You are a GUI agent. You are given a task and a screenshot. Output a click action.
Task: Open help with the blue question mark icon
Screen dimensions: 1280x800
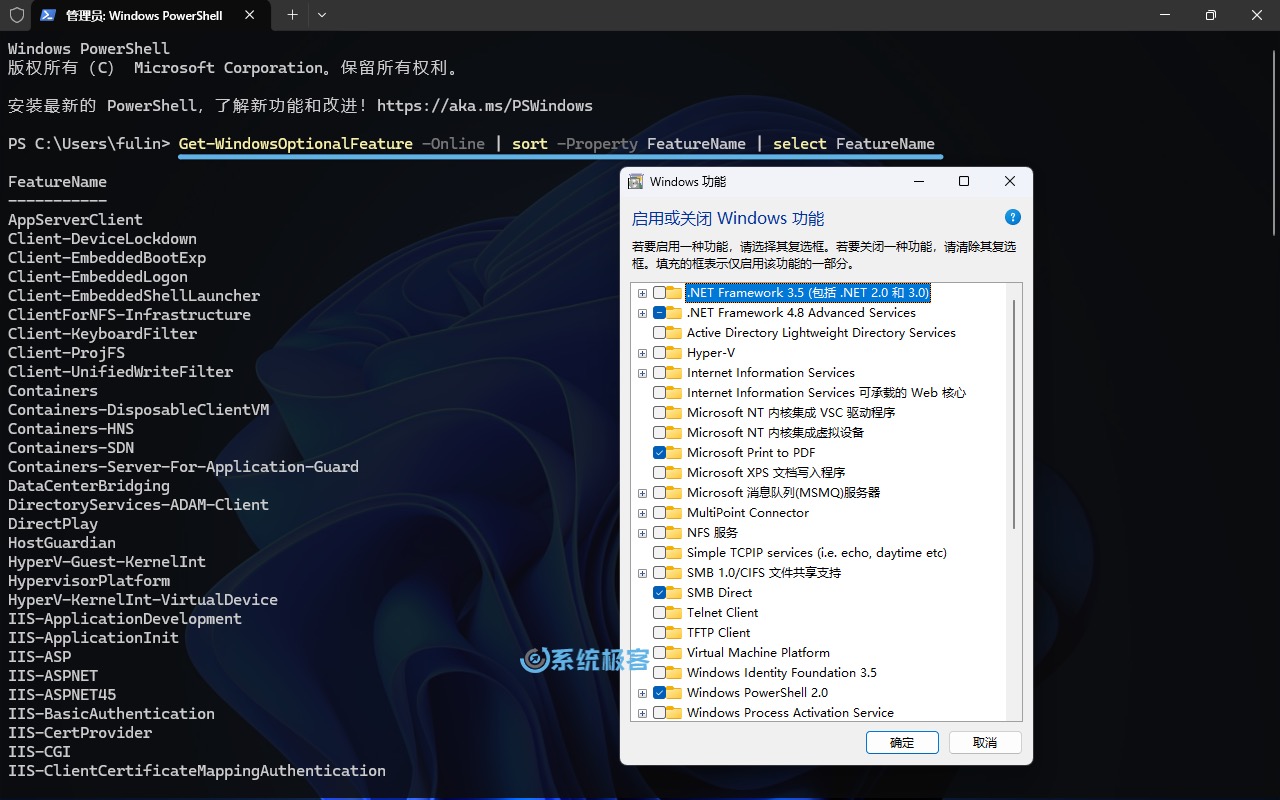[1012, 217]
